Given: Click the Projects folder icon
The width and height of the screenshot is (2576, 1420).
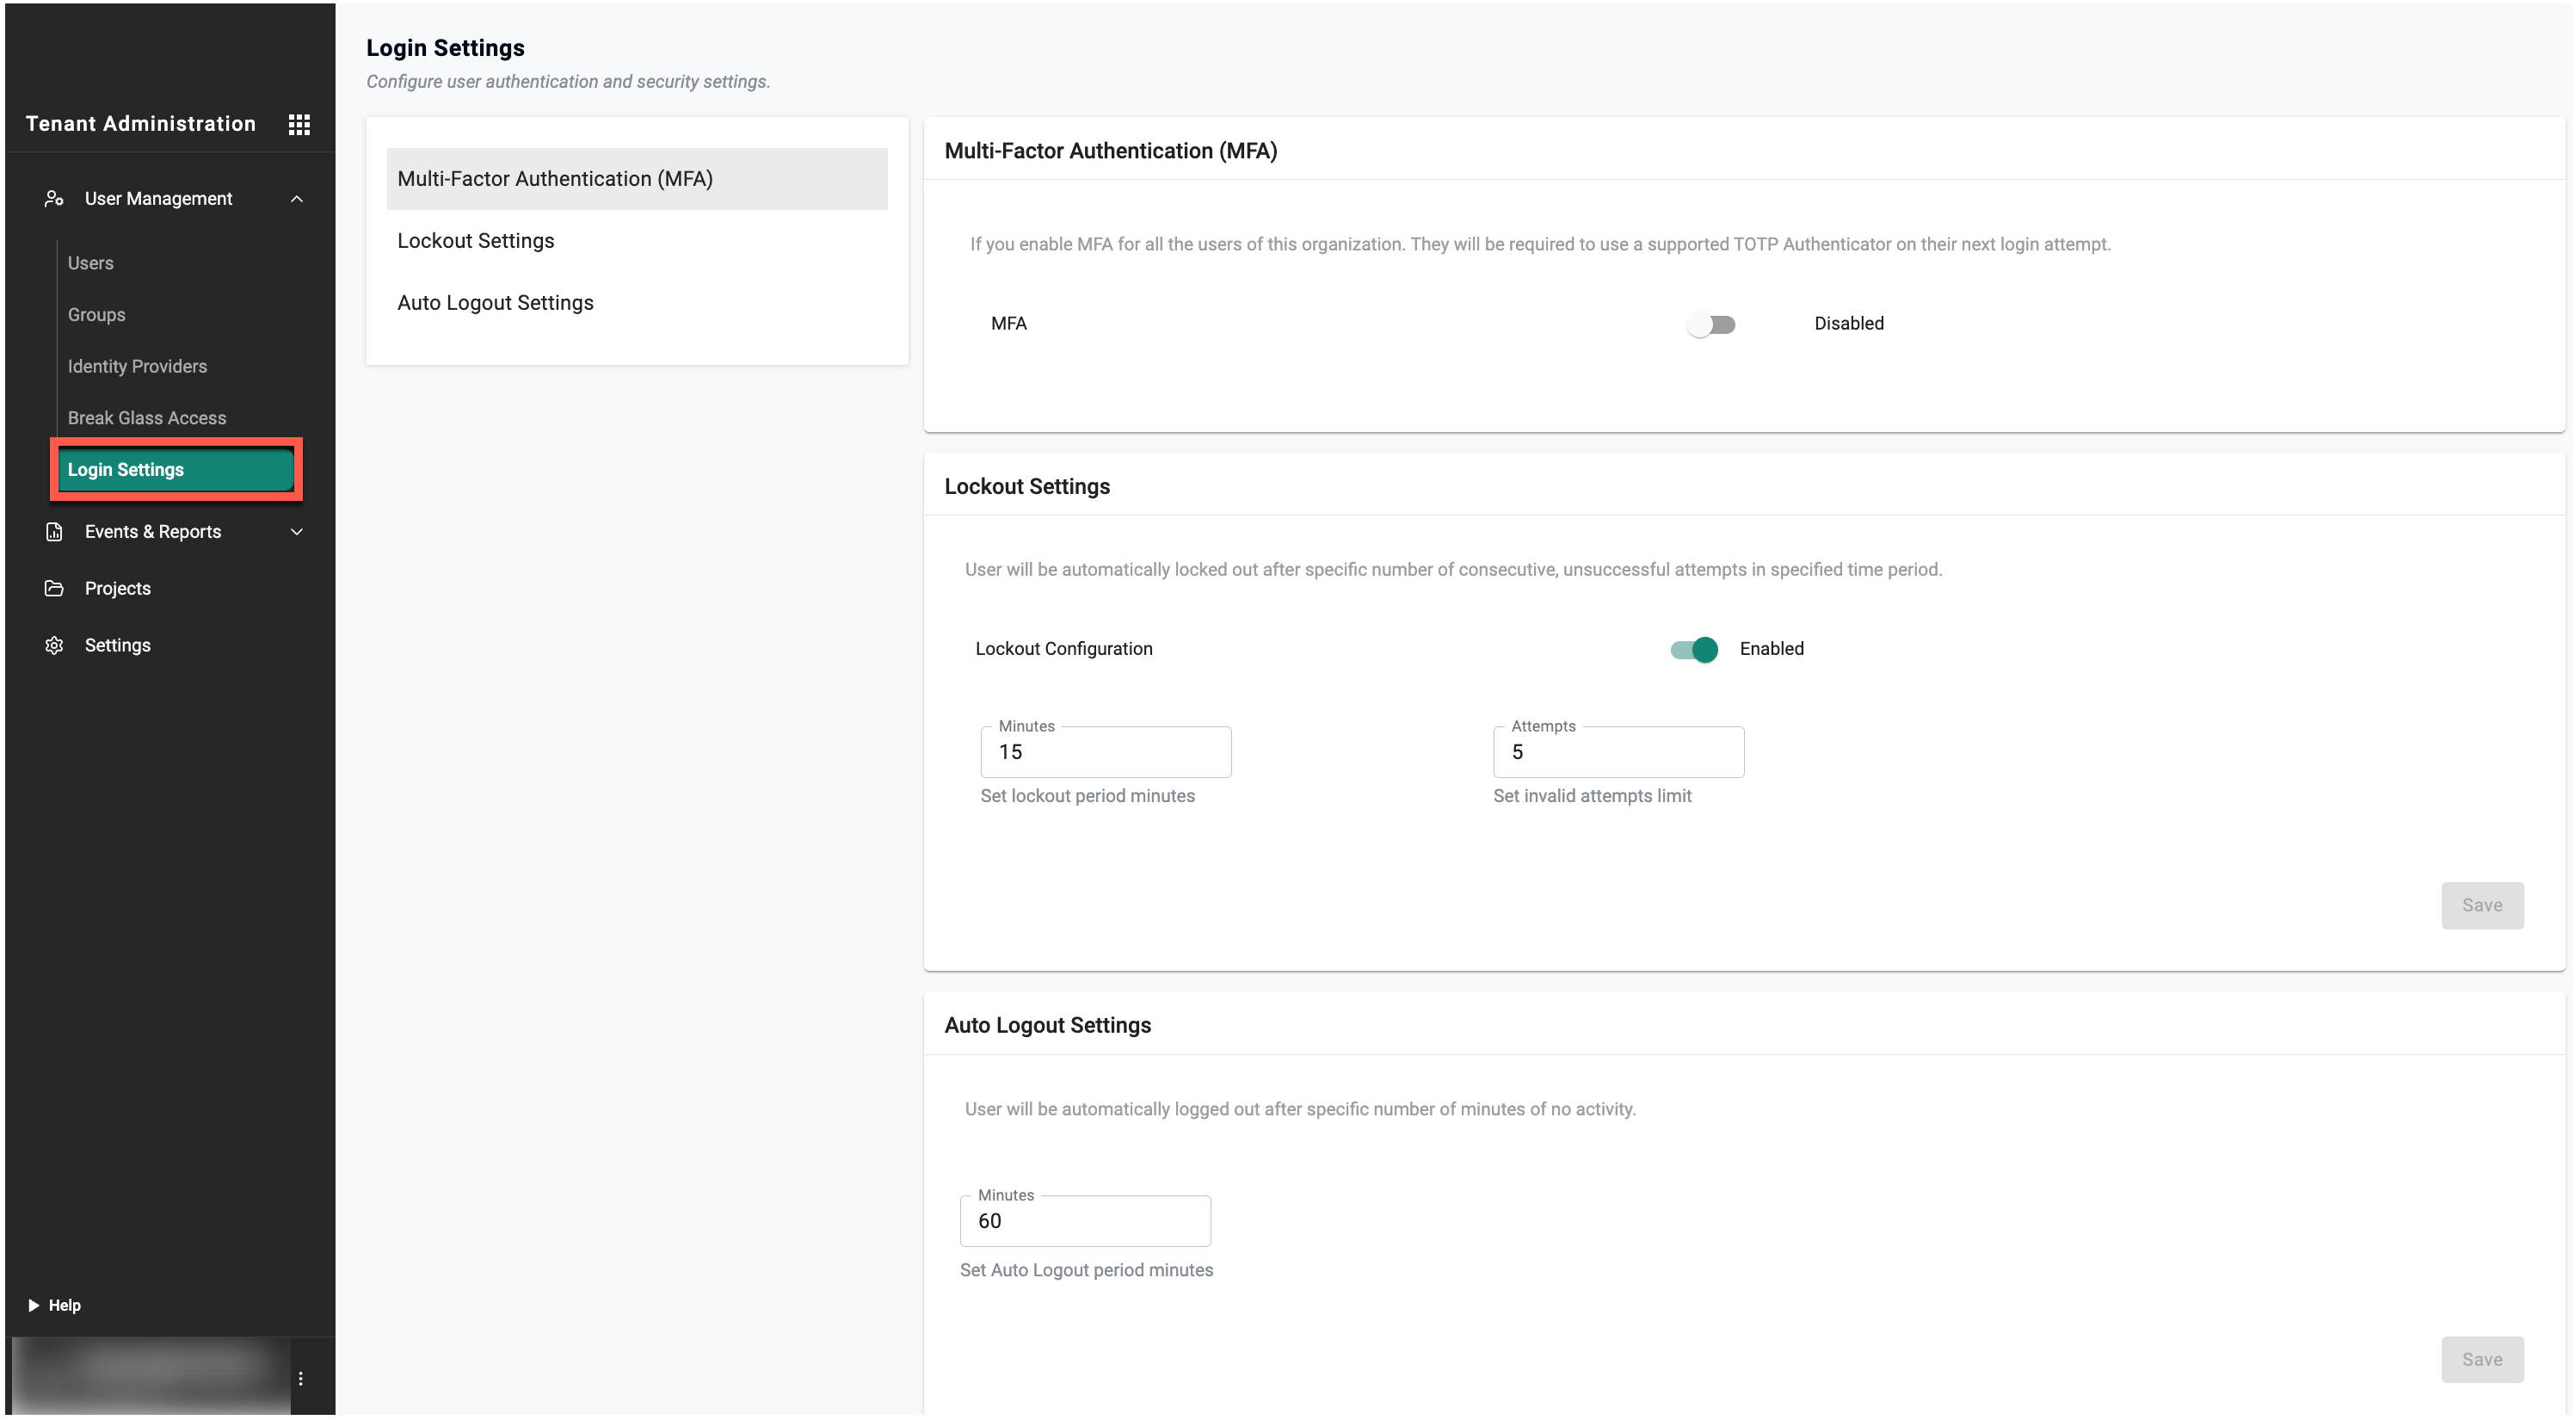Looking at the screenshot, I should click(x=54, y=588).
